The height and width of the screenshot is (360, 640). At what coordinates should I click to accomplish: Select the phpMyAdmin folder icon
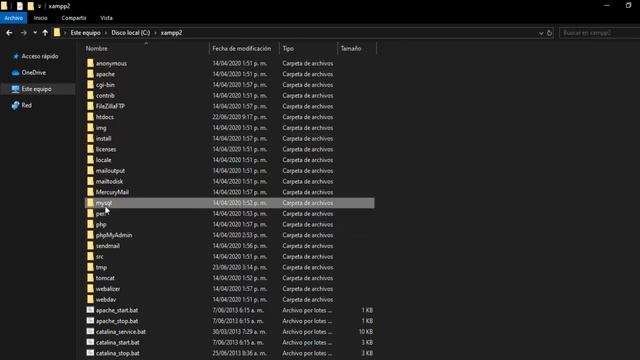[90, 235]
